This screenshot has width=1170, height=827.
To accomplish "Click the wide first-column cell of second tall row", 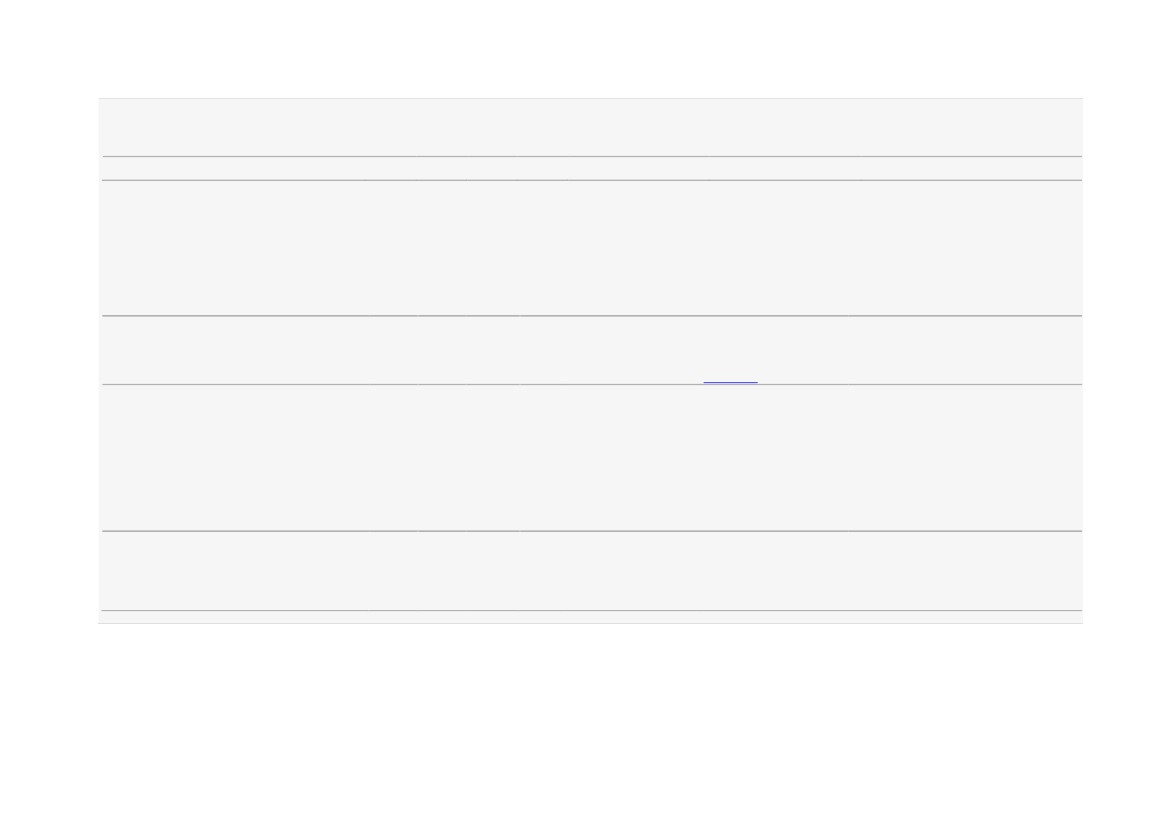I will coord(235,458).
